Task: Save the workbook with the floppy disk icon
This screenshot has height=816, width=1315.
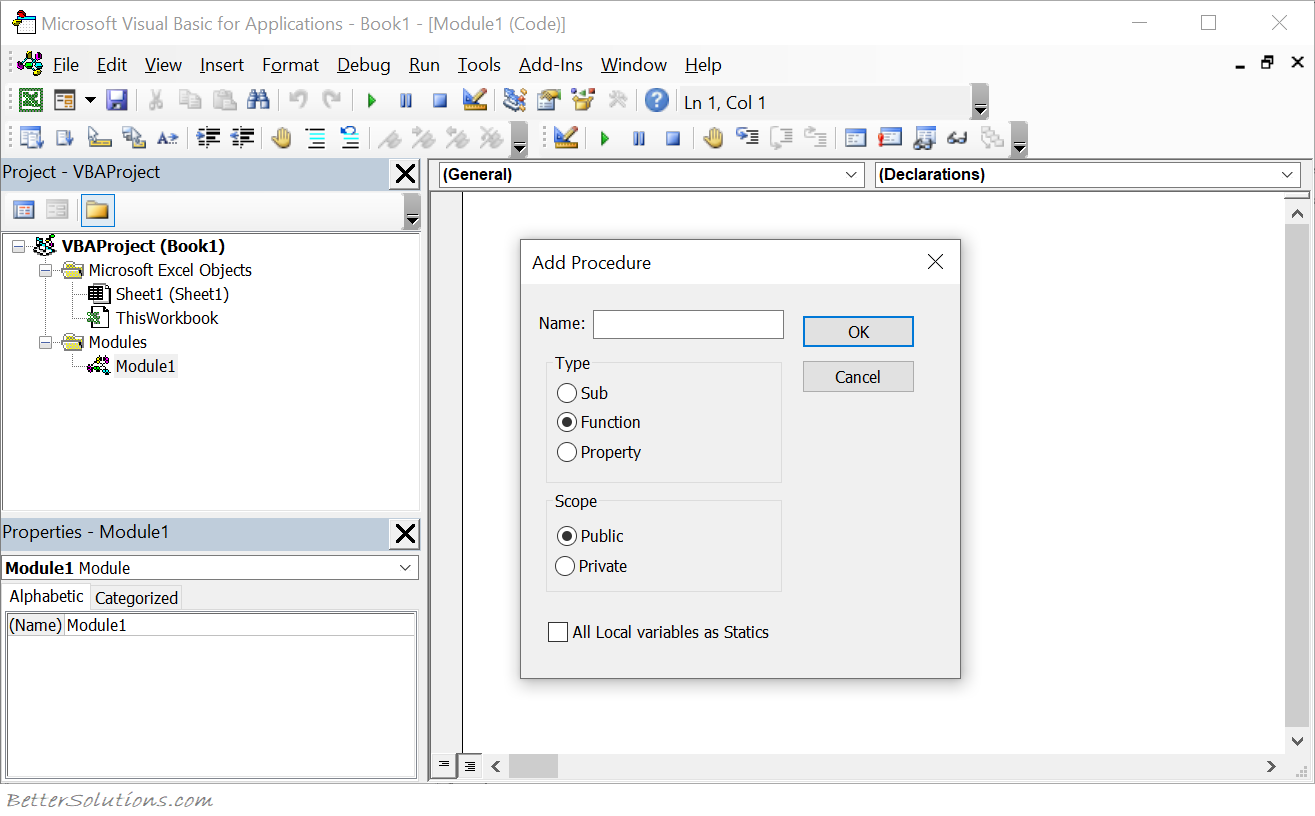Action: click(117, 100)
